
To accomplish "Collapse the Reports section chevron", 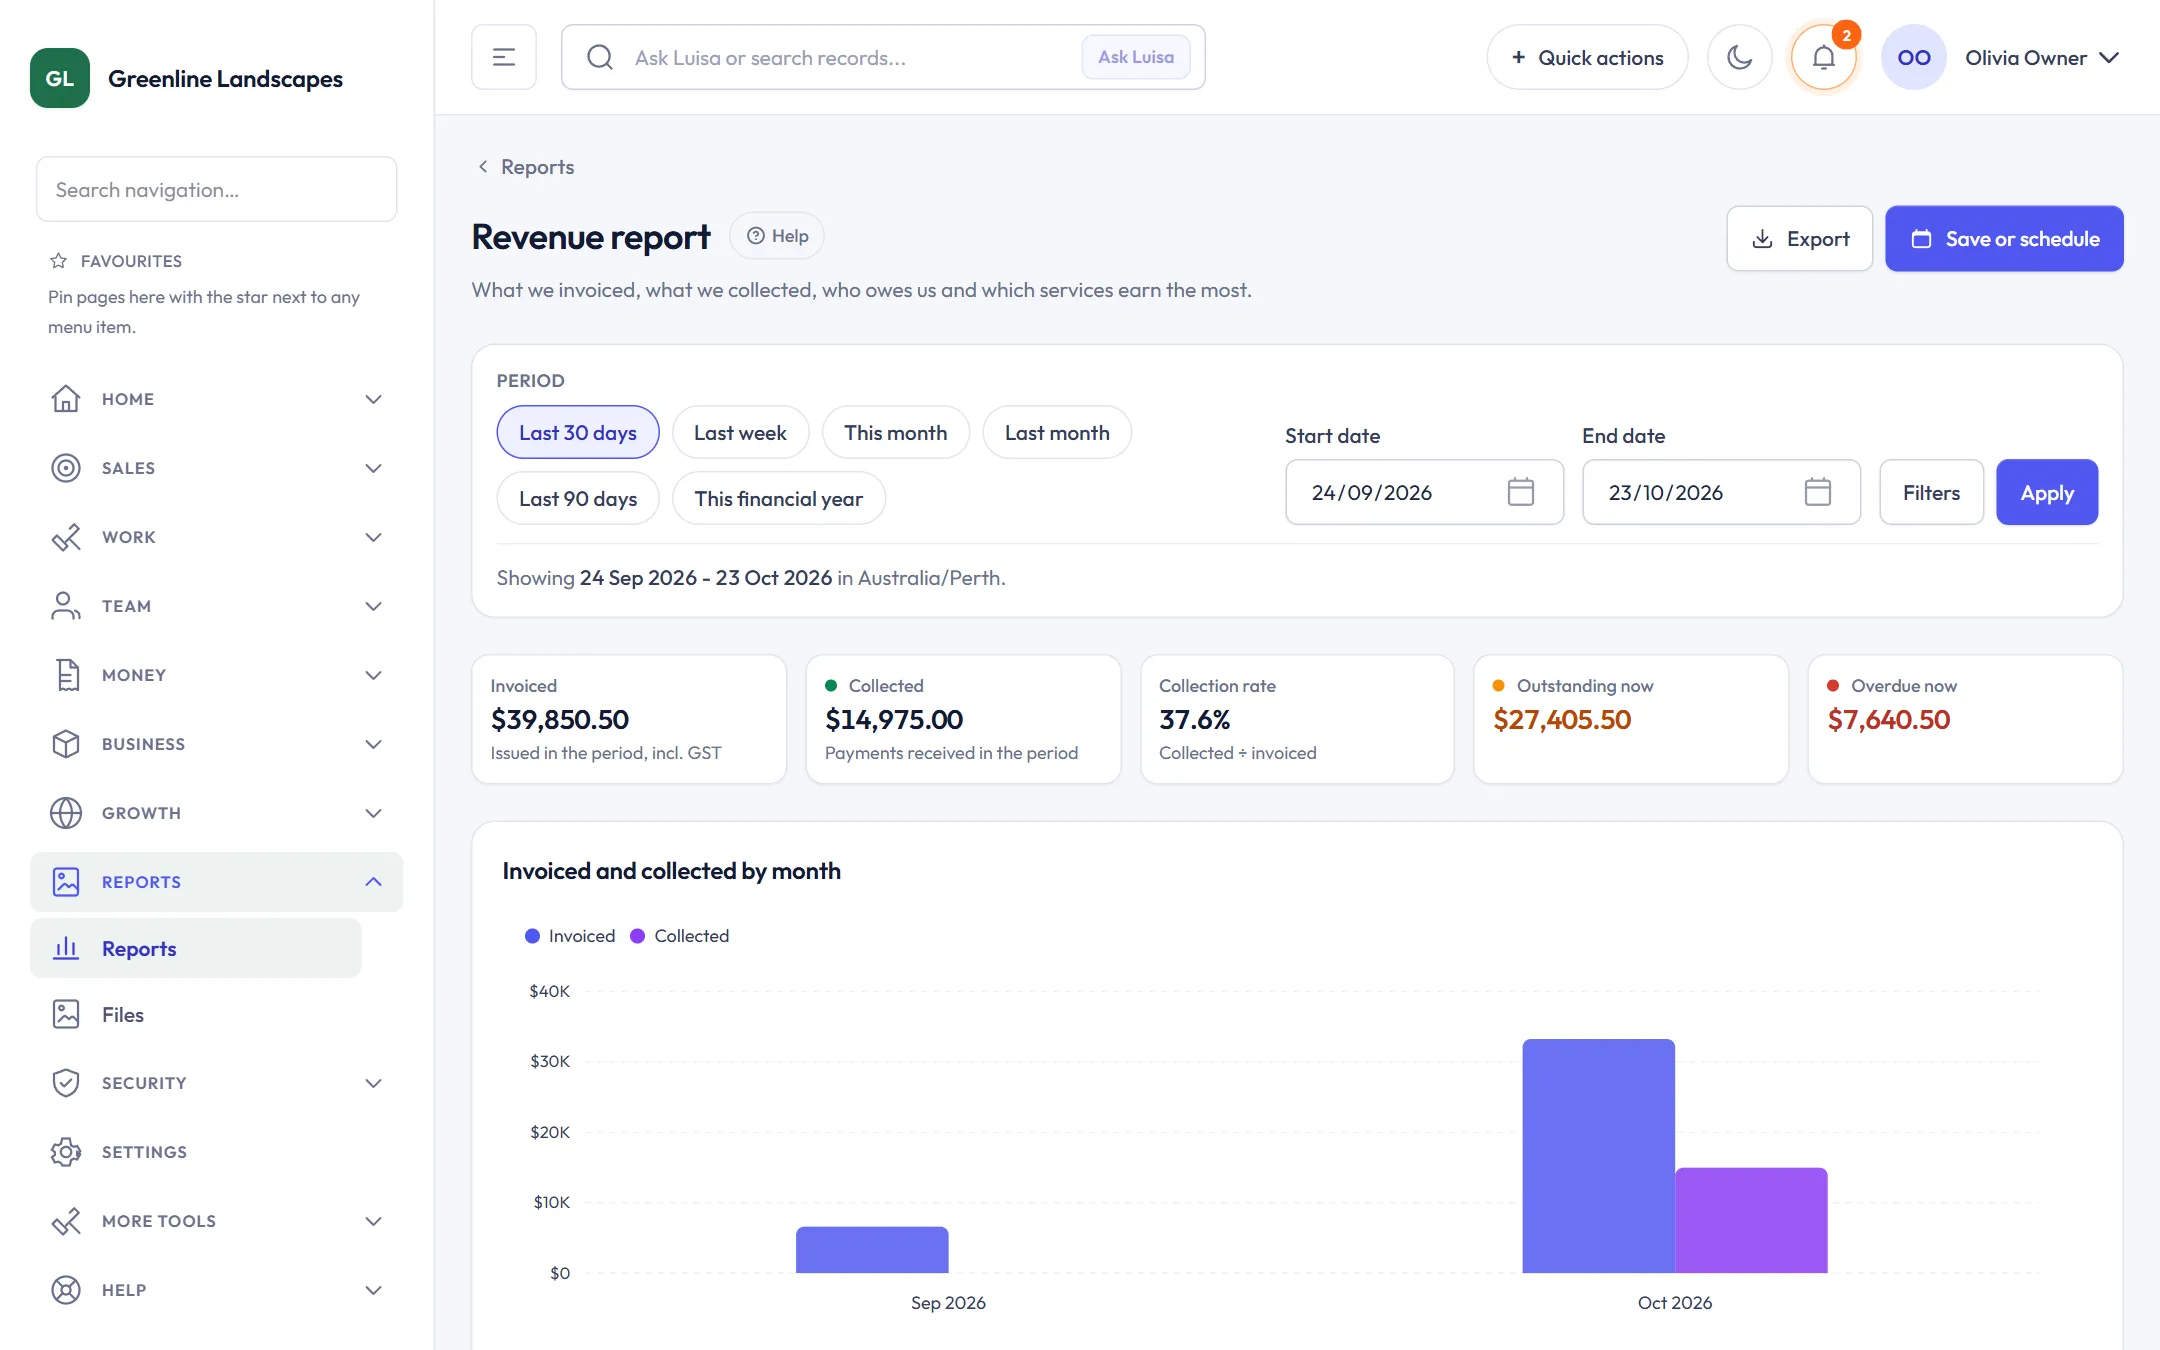I will 373,882.
